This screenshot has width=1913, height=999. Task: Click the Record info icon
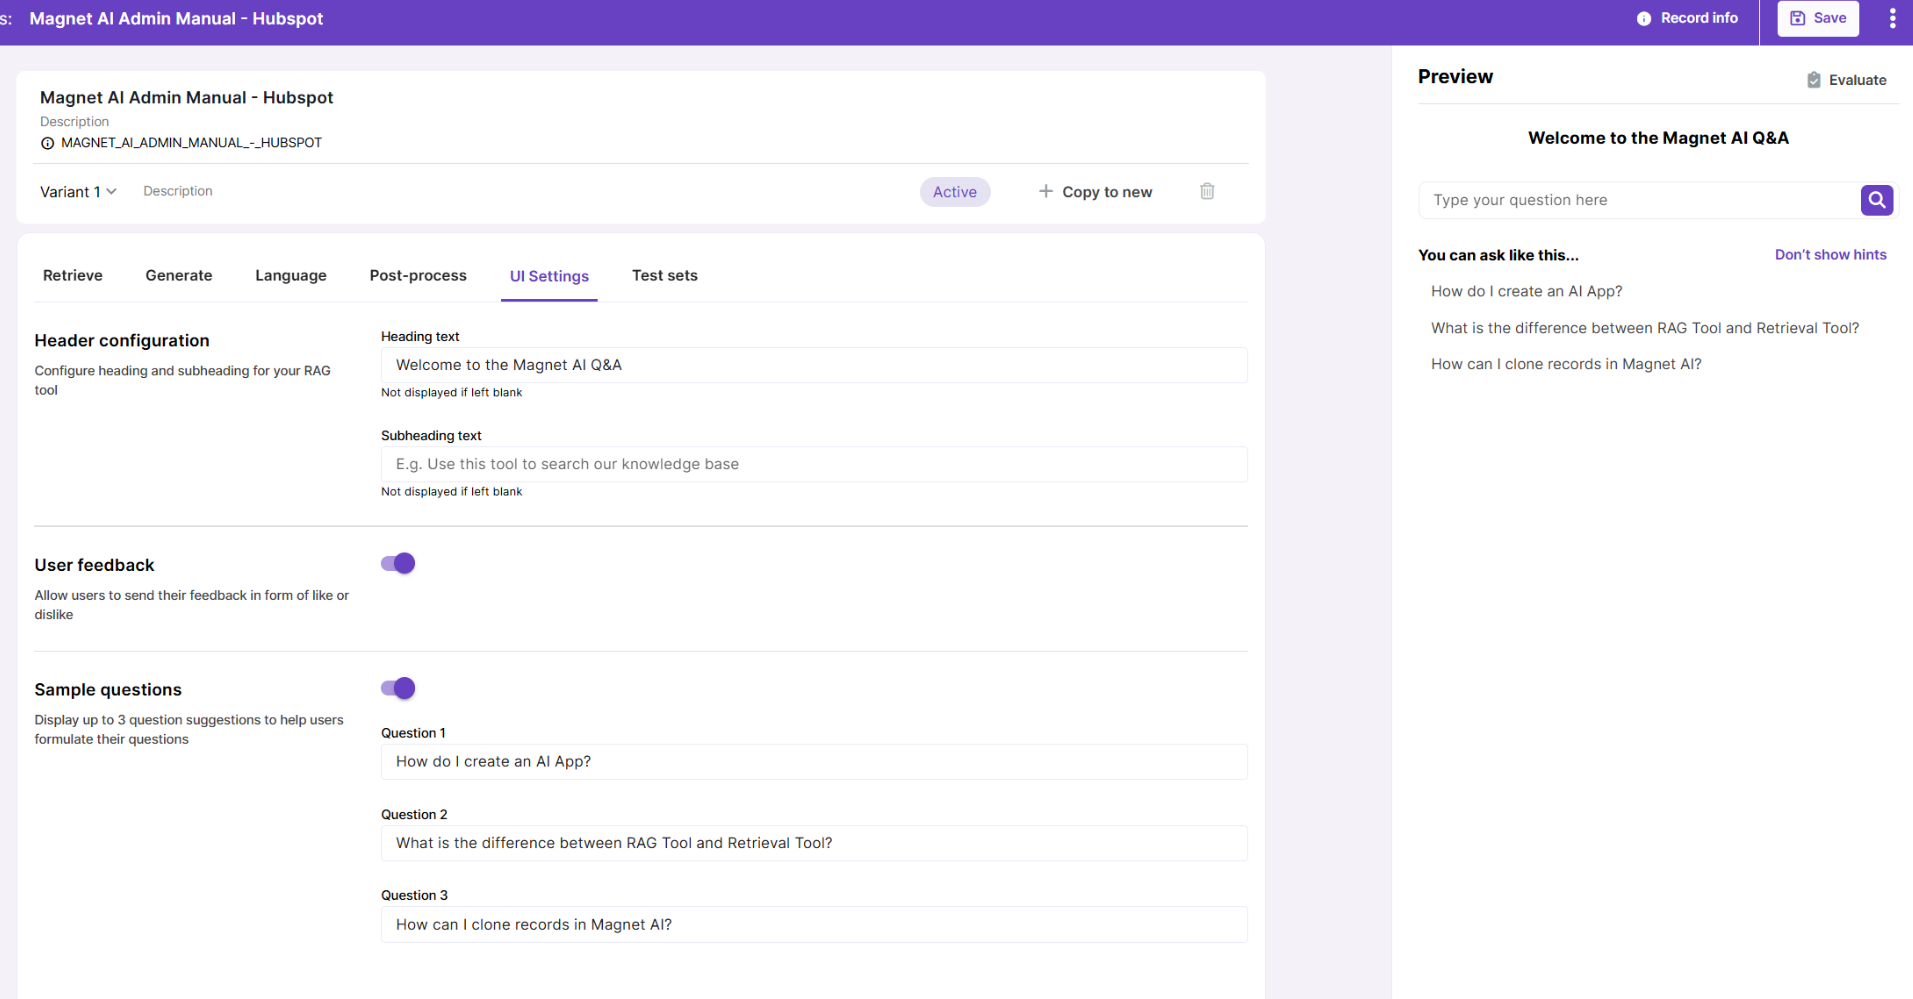[x=1643, y=19]
